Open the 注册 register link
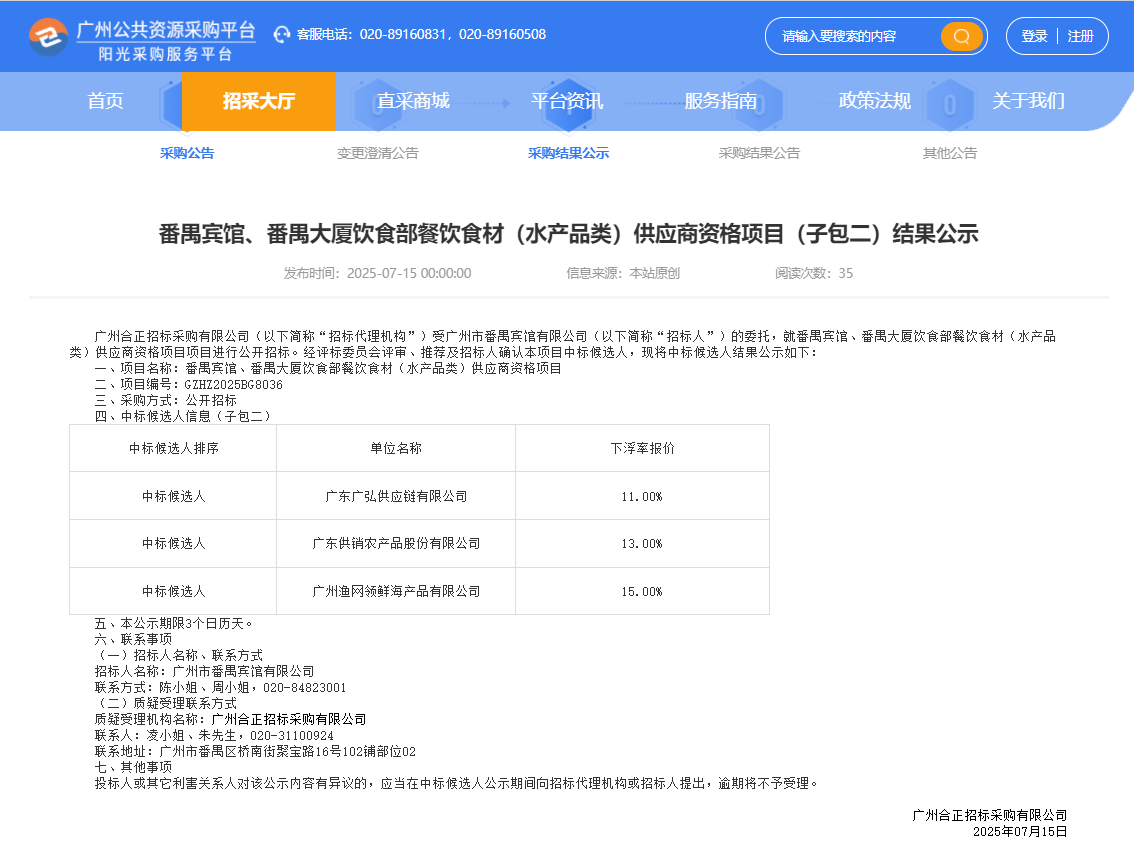Viewport: 1134px width, 861px height. [1080, 36]
